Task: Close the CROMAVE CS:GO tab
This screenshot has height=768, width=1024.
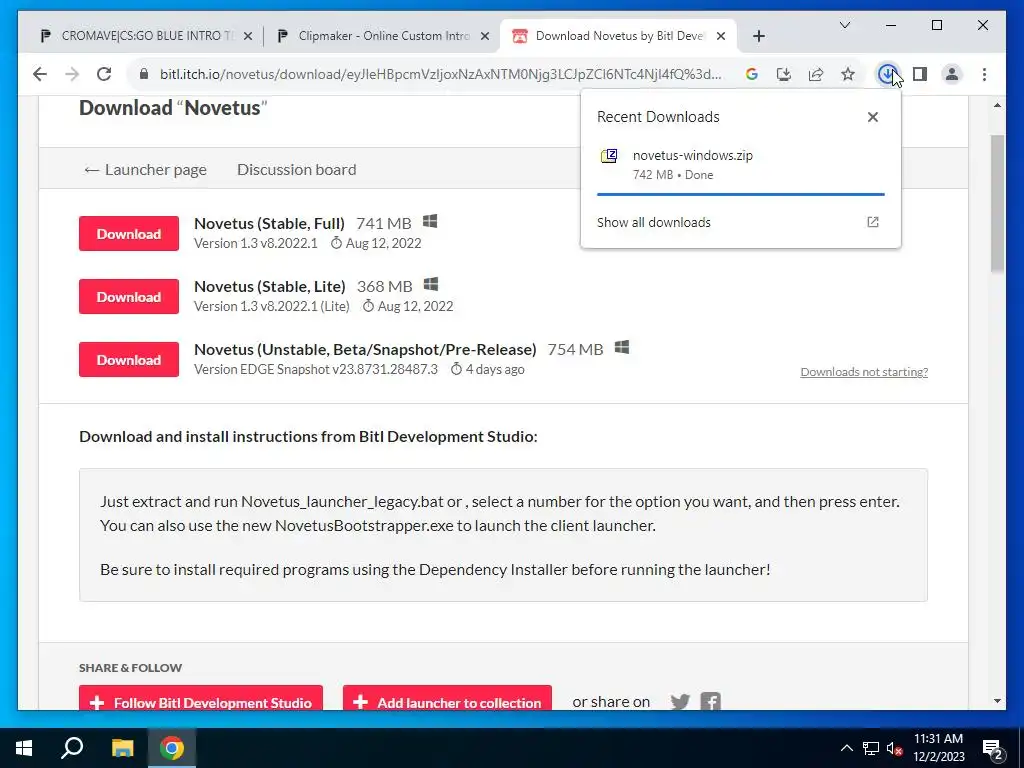Action: (248, 36)
